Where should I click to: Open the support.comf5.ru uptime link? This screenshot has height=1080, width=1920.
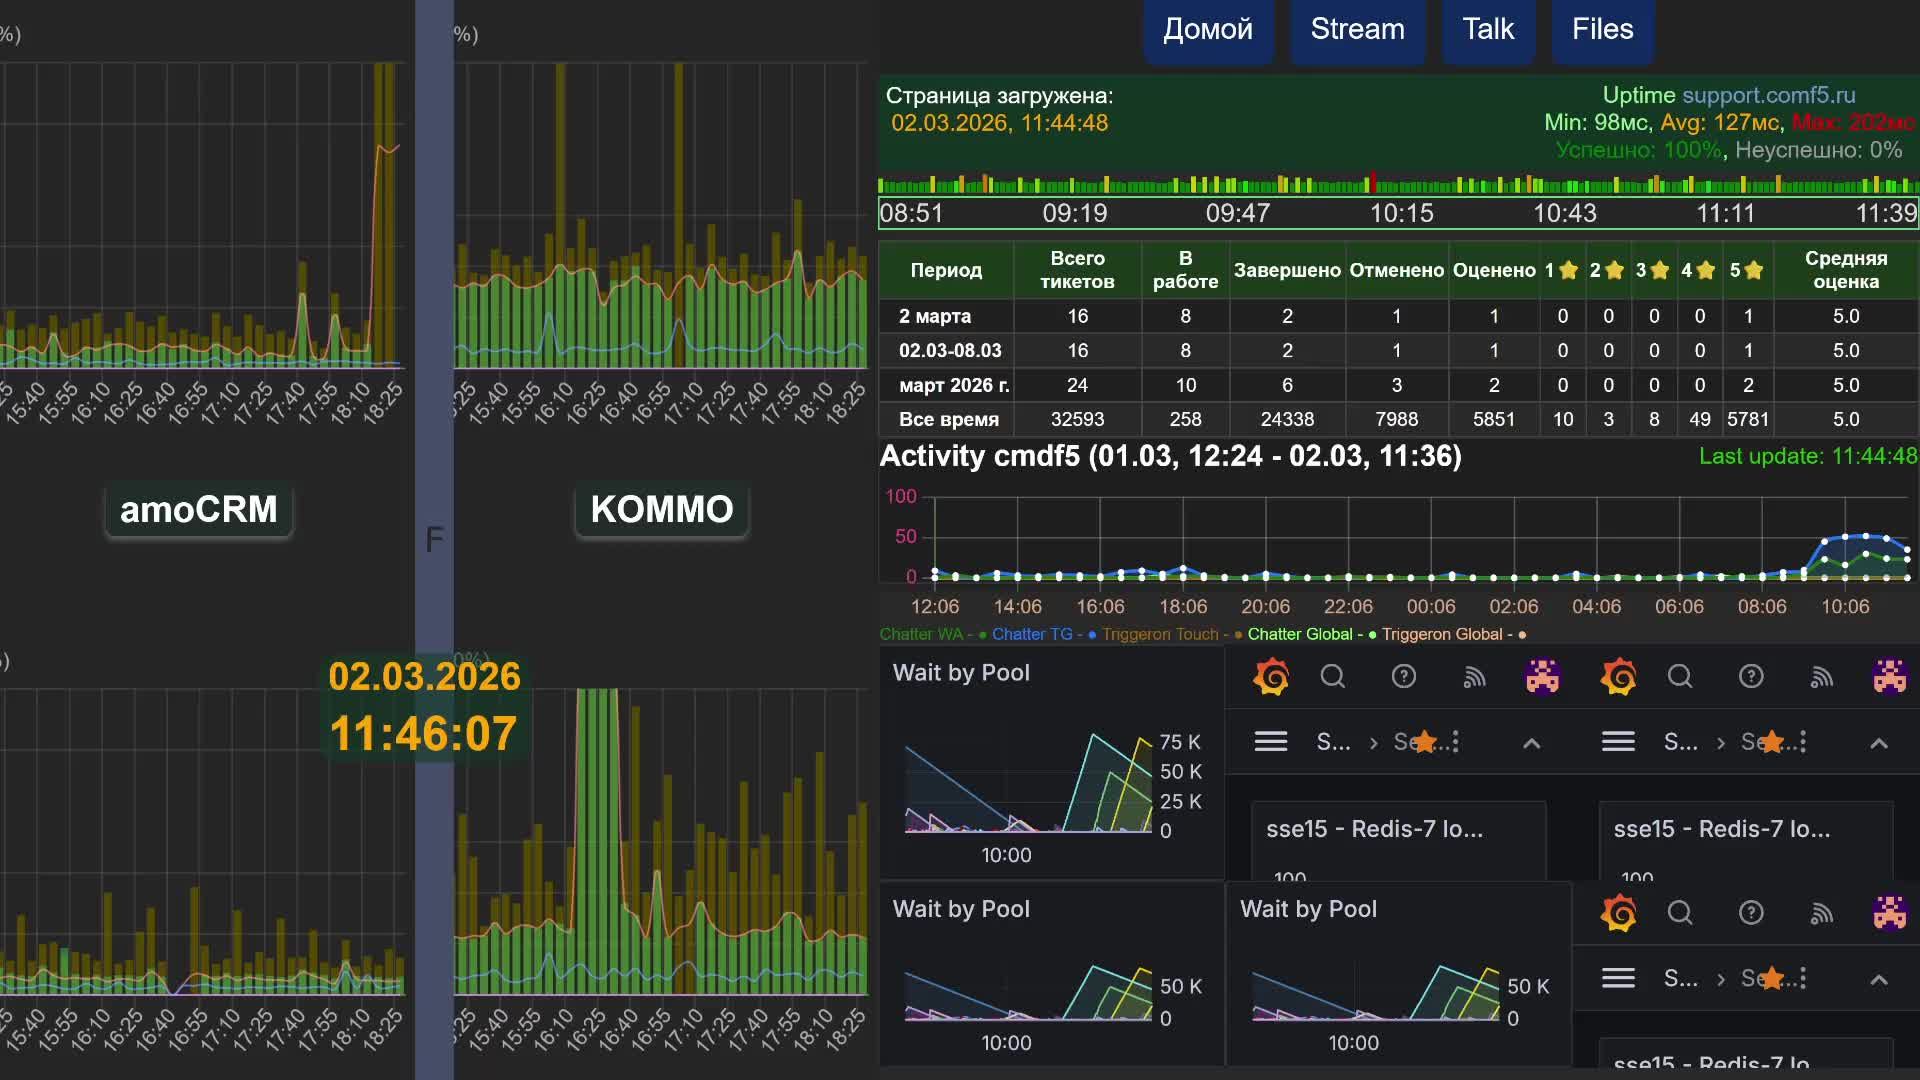coord(1768,95)
